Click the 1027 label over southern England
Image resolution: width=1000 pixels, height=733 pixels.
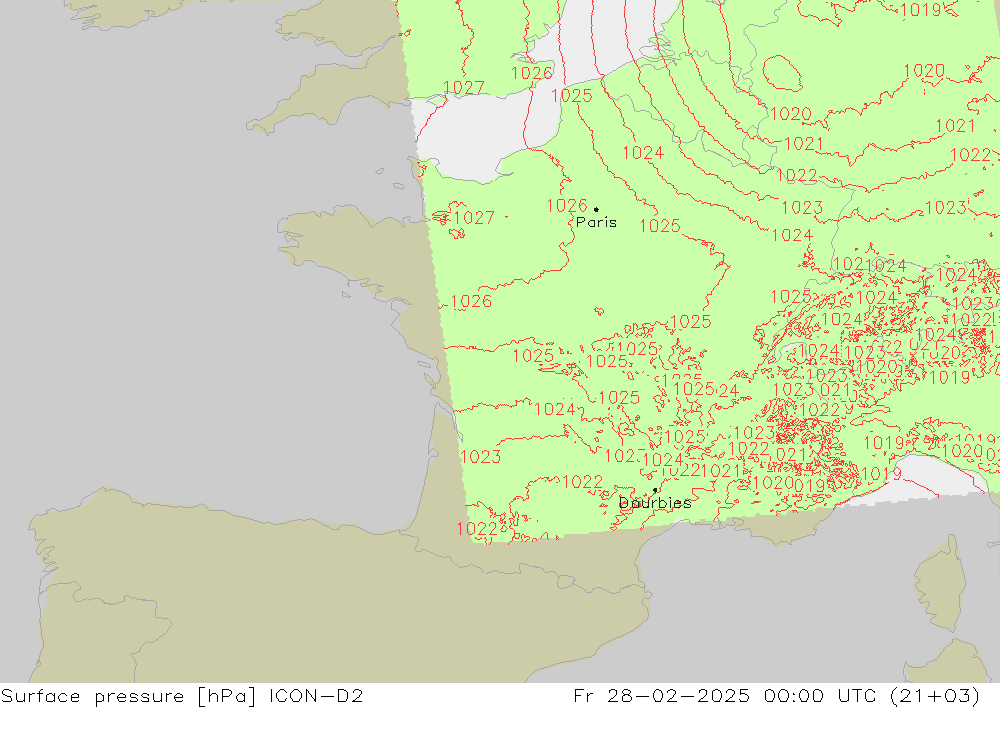coord(464,87)
